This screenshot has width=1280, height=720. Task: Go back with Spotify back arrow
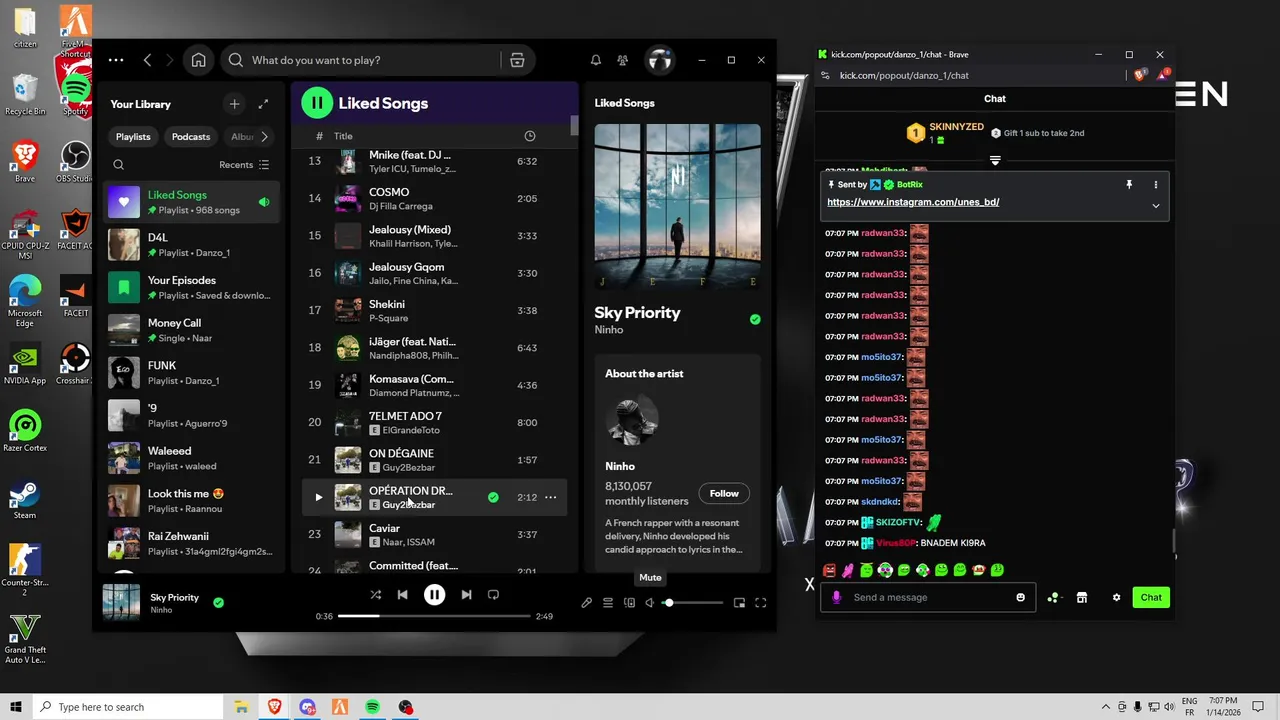pos(147,60)
